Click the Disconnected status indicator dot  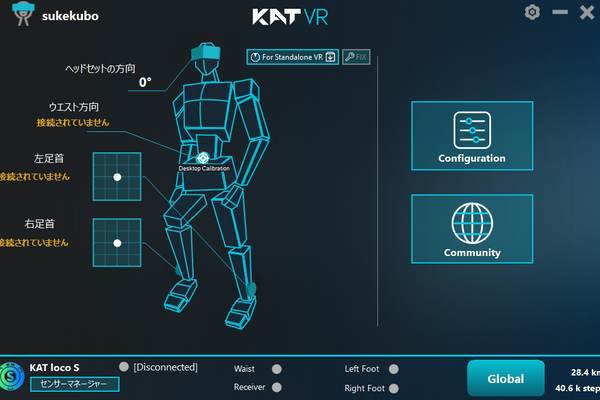click(124, 367)
